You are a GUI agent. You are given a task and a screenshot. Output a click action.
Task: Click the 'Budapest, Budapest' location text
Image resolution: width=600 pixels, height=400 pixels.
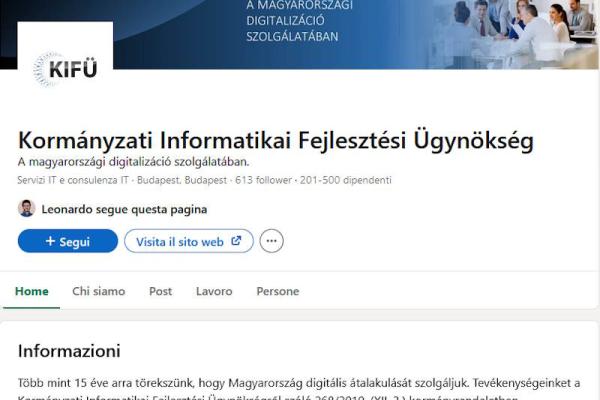(182, 180)
